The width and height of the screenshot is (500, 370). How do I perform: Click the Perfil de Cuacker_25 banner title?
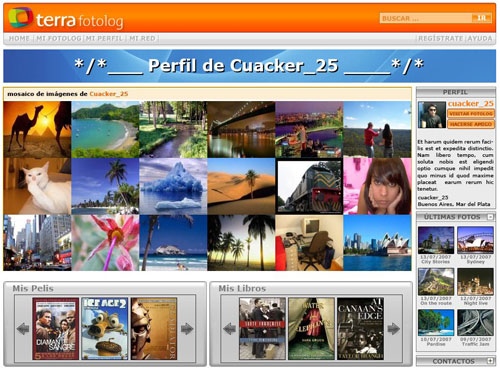point(249,66)
